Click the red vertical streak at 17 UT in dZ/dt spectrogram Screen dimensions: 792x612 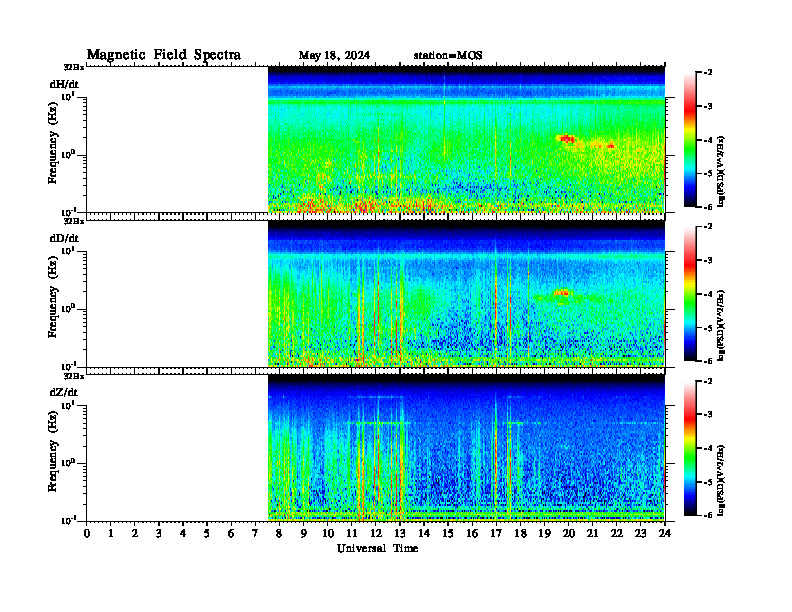[496, 454]
